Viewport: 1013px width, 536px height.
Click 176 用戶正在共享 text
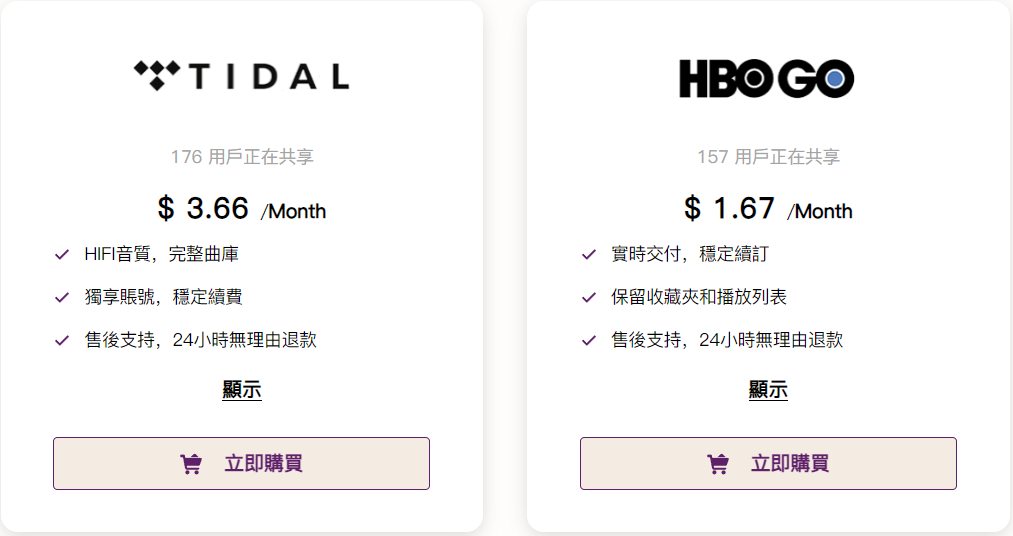(x=242, y=157)
